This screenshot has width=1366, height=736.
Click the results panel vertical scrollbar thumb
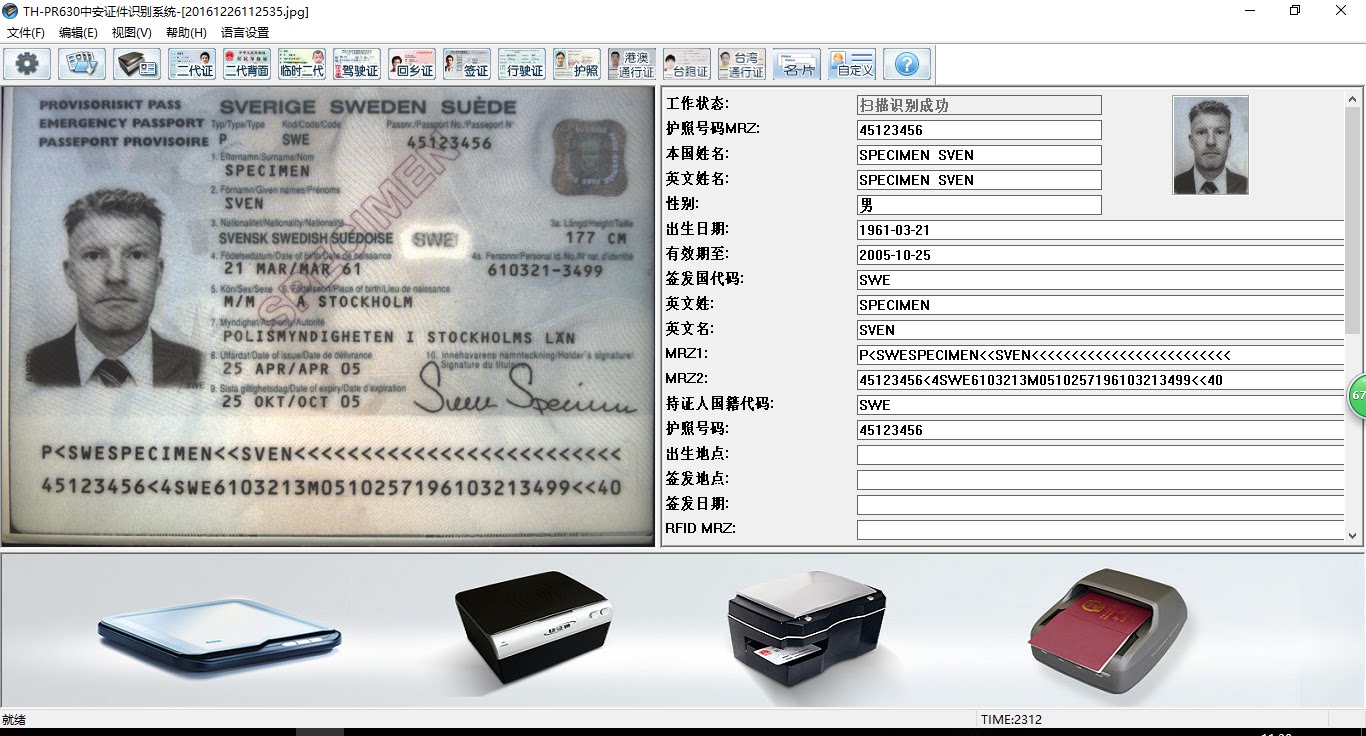click(1353, 220)
